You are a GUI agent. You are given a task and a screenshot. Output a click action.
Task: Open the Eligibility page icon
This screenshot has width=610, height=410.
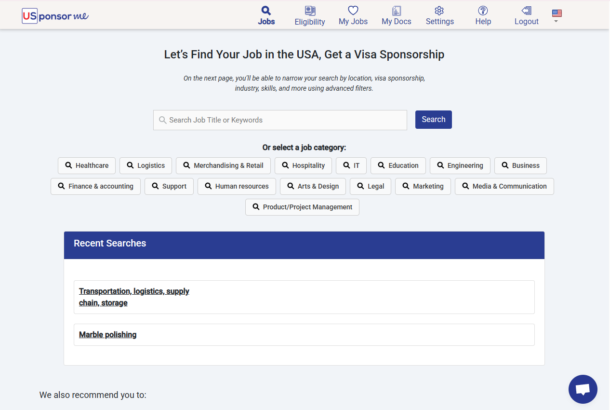309,10
